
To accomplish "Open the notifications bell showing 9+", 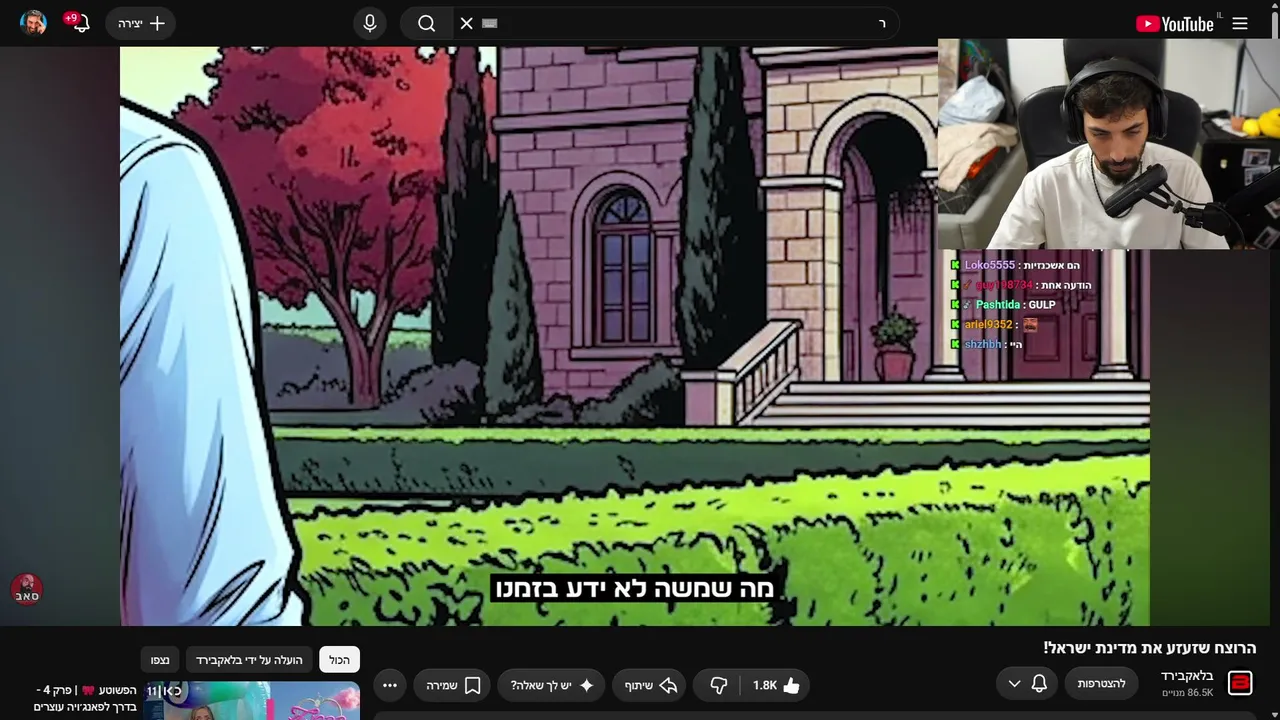I will tap(80, 23).
